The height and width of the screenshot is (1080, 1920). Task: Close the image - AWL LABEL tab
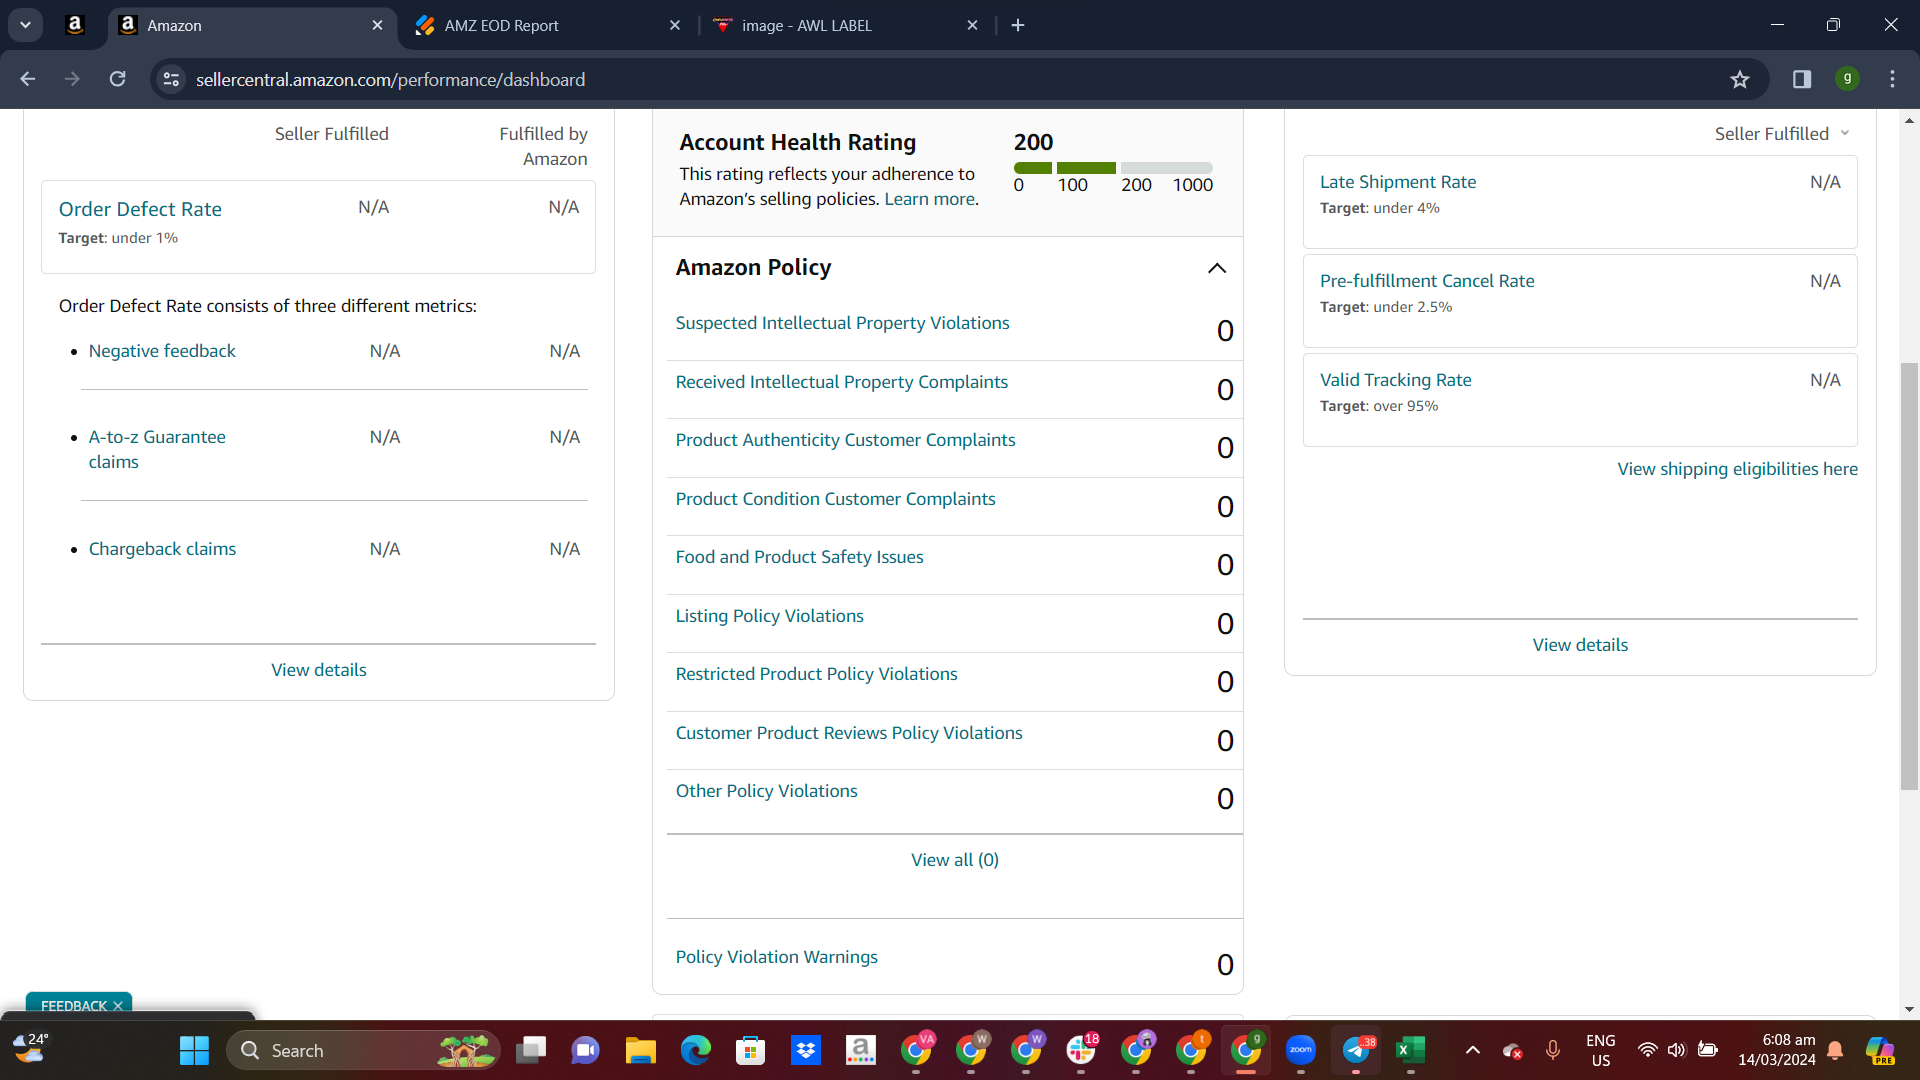pos(973,25)
